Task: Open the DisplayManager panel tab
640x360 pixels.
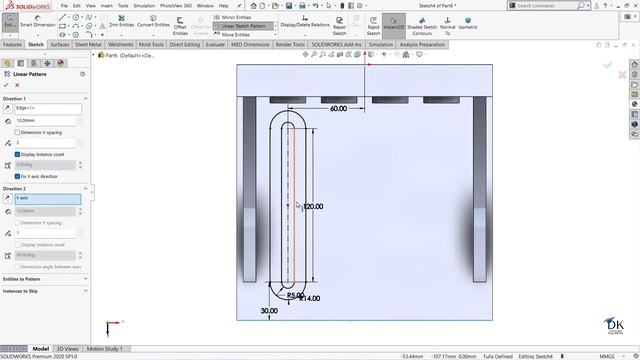Action: [61, 63]
